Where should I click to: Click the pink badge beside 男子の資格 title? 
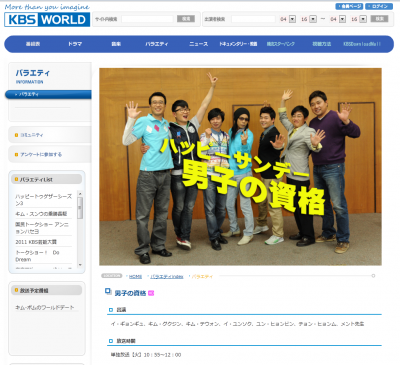click(x=151, y=293)
